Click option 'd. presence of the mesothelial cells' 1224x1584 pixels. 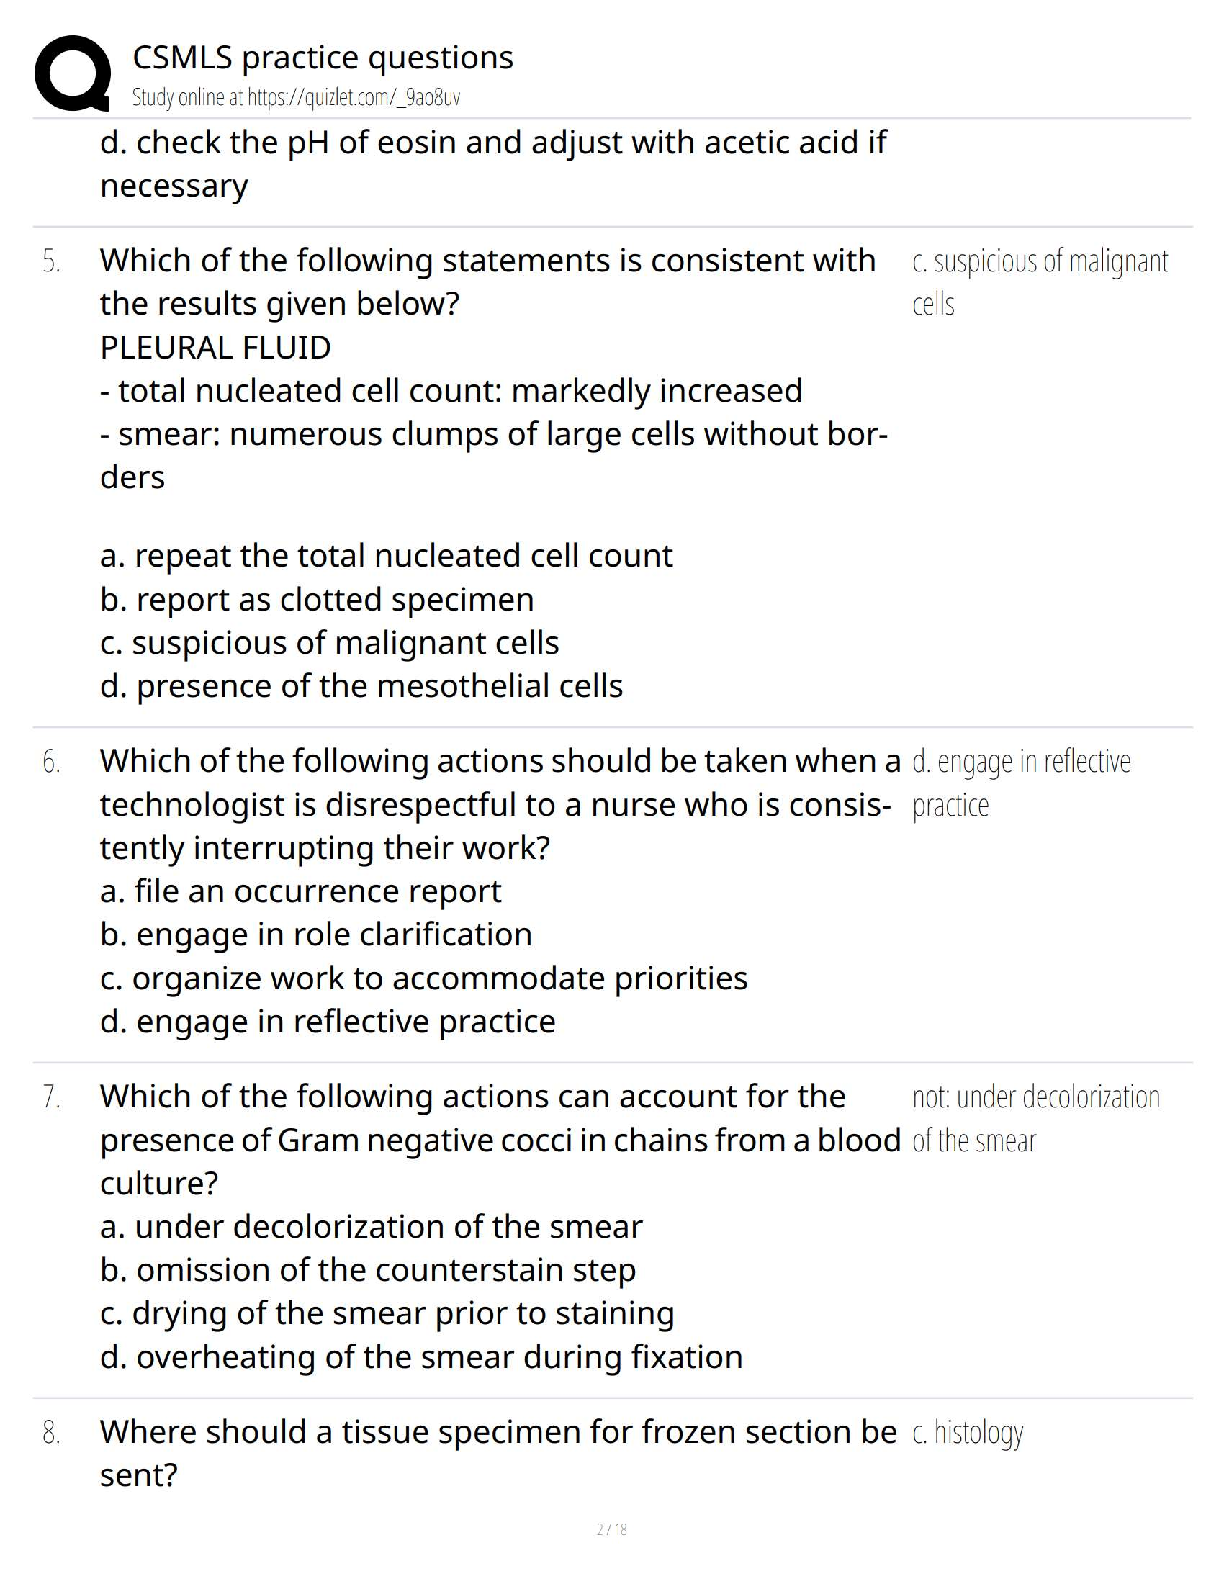point(361,687)
